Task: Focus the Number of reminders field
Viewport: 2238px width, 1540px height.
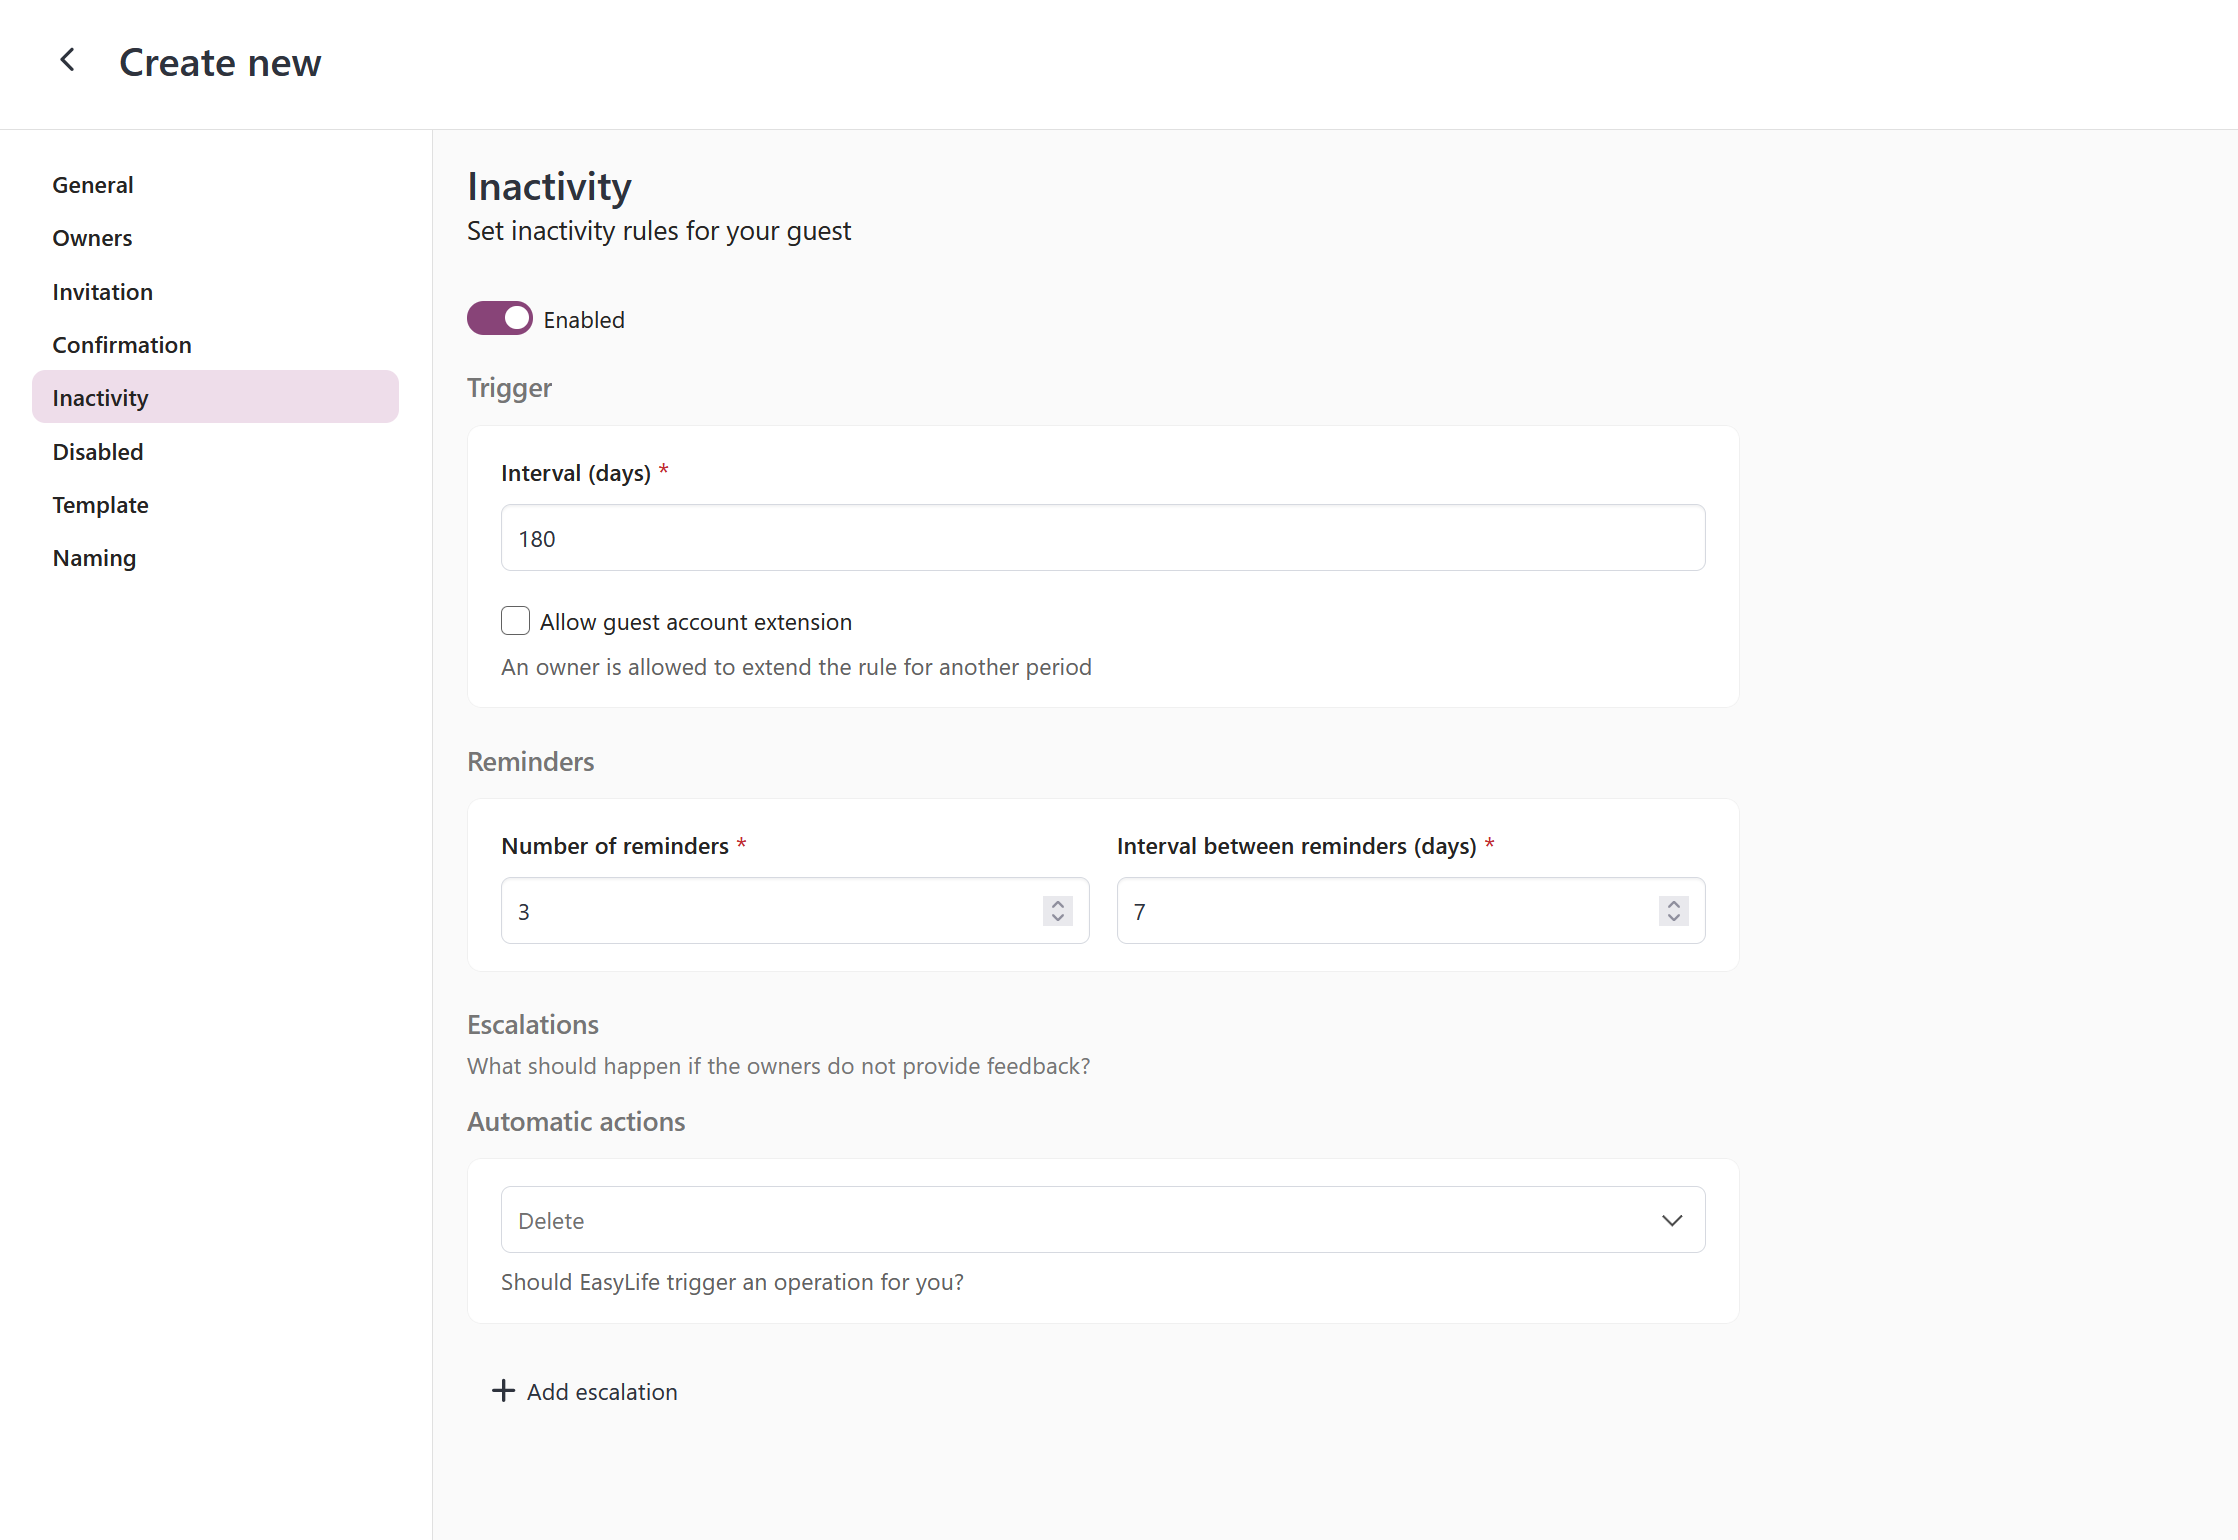Action: point(770,911)
